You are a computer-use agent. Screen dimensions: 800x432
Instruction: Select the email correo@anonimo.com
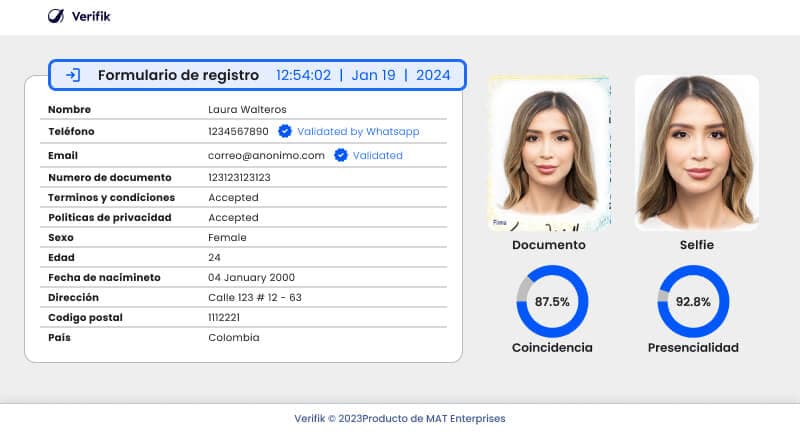266,155
